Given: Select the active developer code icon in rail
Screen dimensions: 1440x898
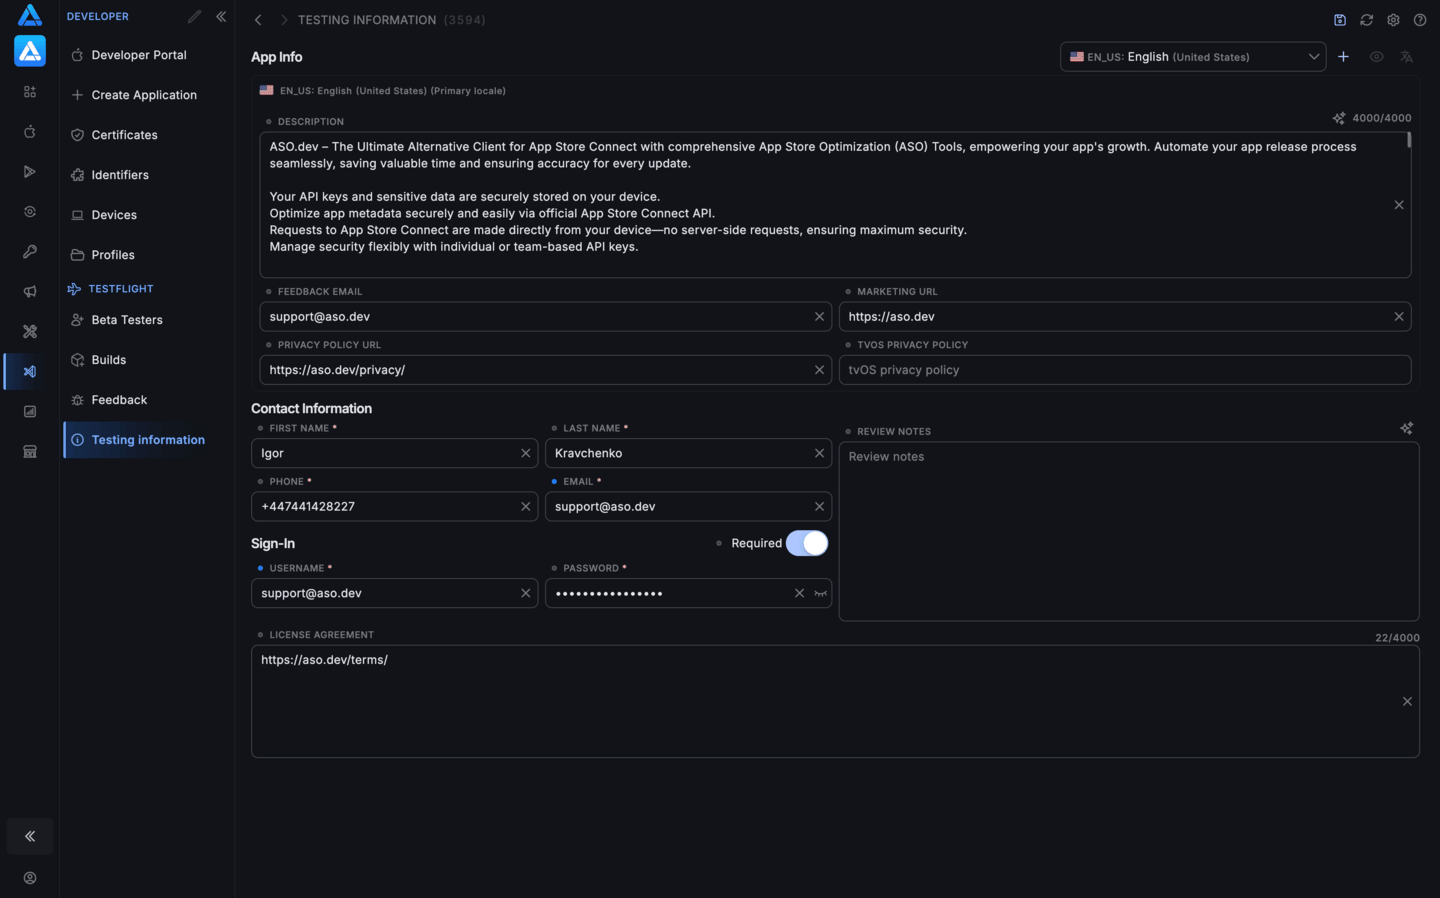Looking at the screenshot, I should pyautogui.click(x=30, y=372).
